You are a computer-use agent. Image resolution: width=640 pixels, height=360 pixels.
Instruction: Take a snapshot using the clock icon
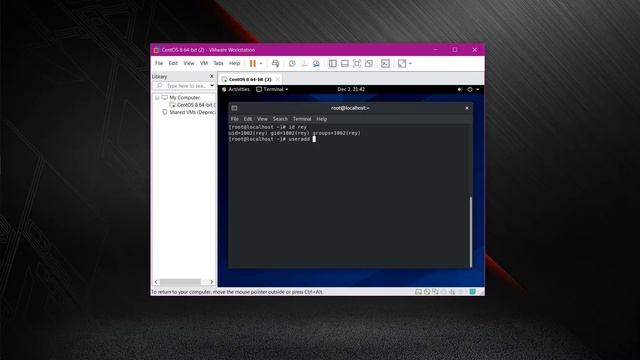pos(292,63)
